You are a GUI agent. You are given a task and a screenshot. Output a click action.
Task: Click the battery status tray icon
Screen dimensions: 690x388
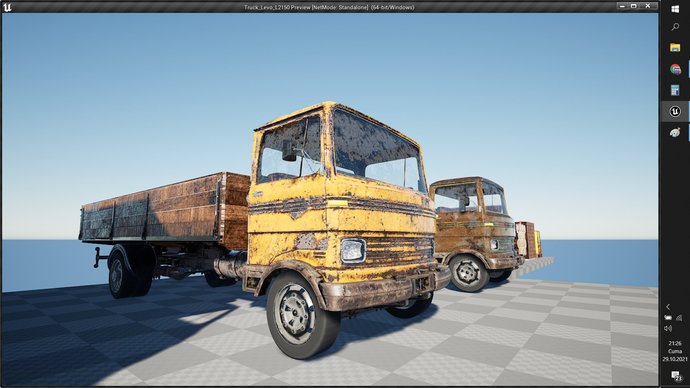[668, 318]
